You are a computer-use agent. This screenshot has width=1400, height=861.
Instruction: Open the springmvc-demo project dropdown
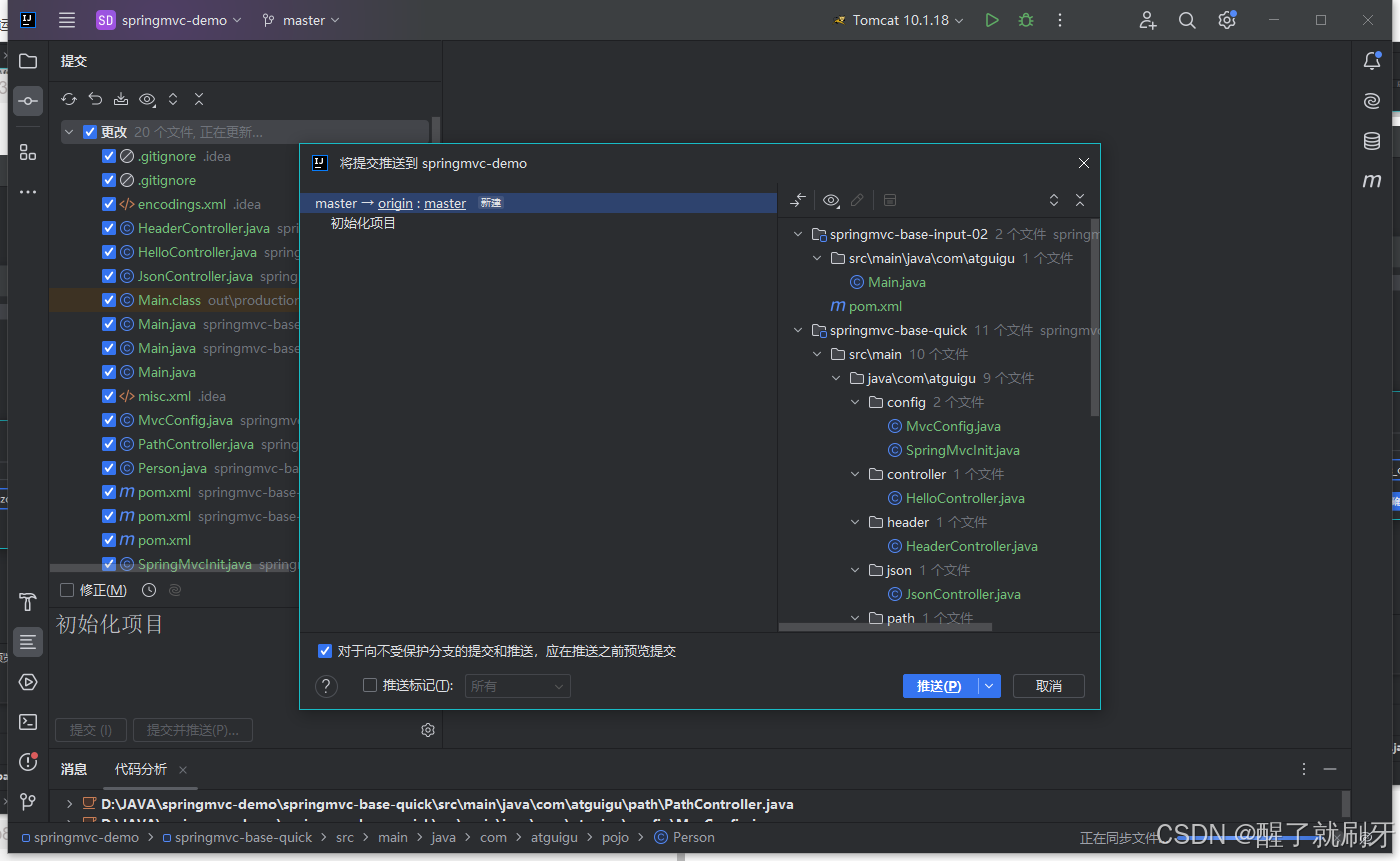coord(168,20)
